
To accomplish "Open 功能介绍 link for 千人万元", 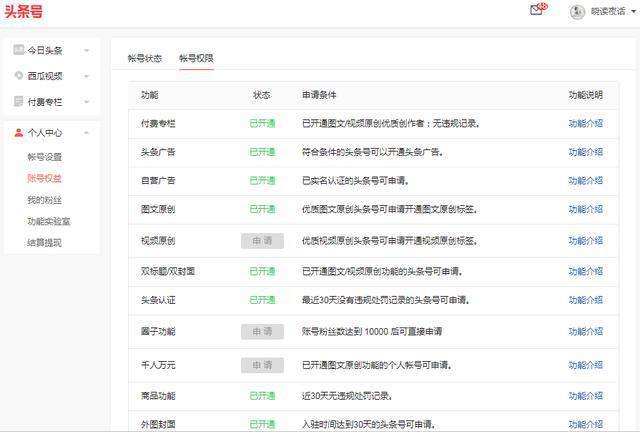I will point(586,365).
